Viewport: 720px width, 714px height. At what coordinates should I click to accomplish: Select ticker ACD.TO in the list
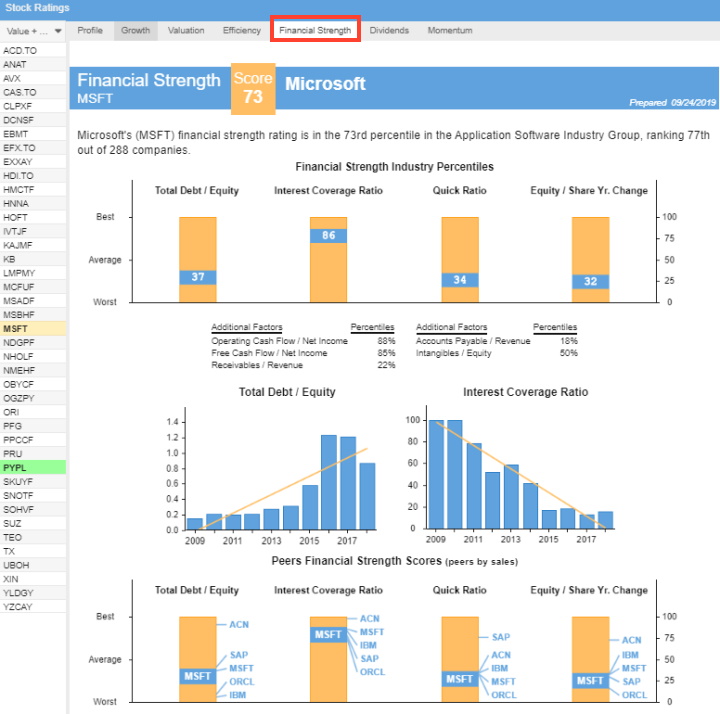point(20,49)
